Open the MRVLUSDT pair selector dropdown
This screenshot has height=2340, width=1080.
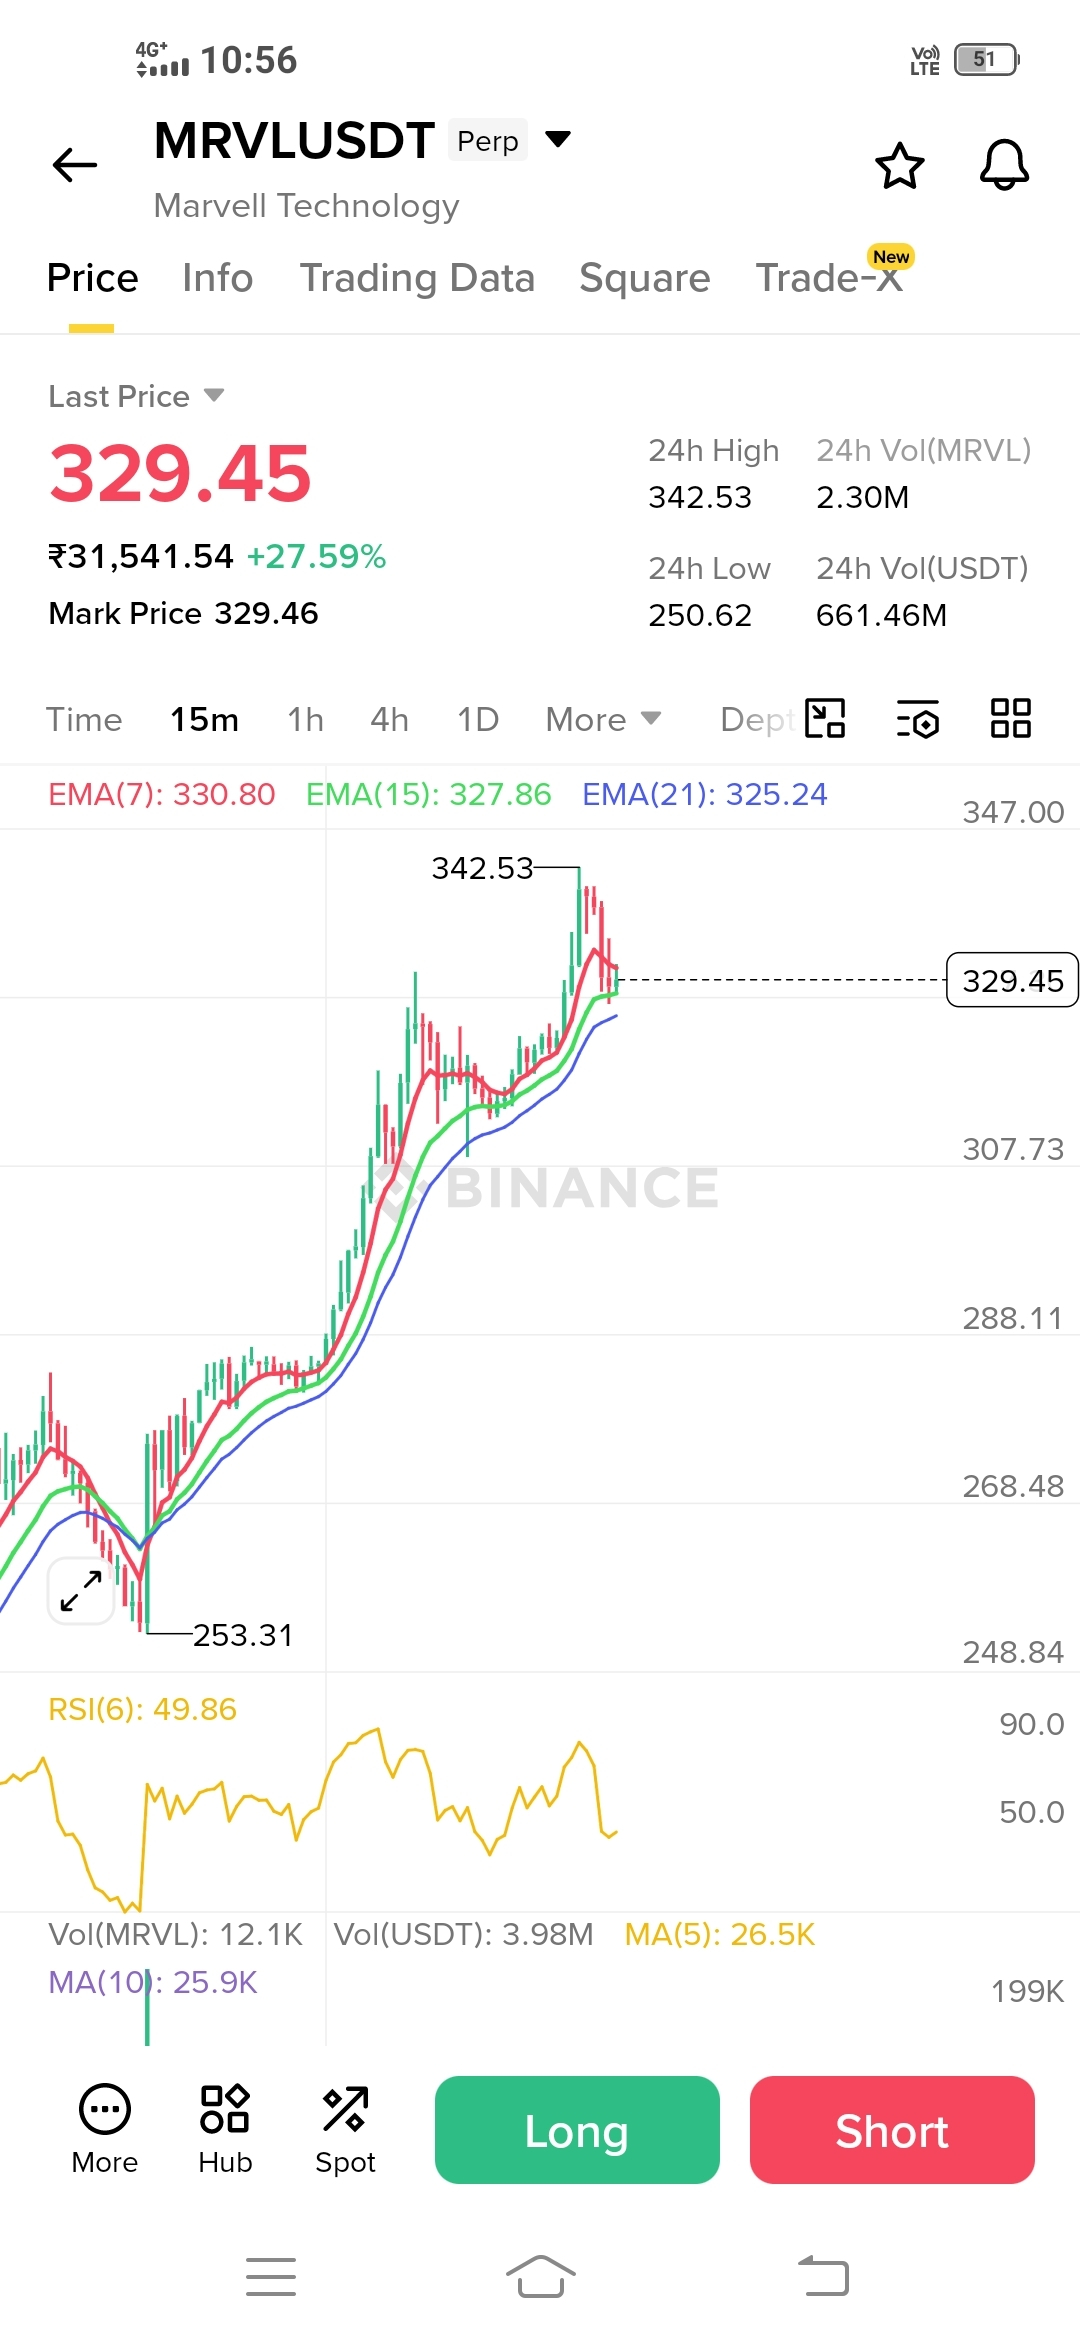tap(558, 138)
